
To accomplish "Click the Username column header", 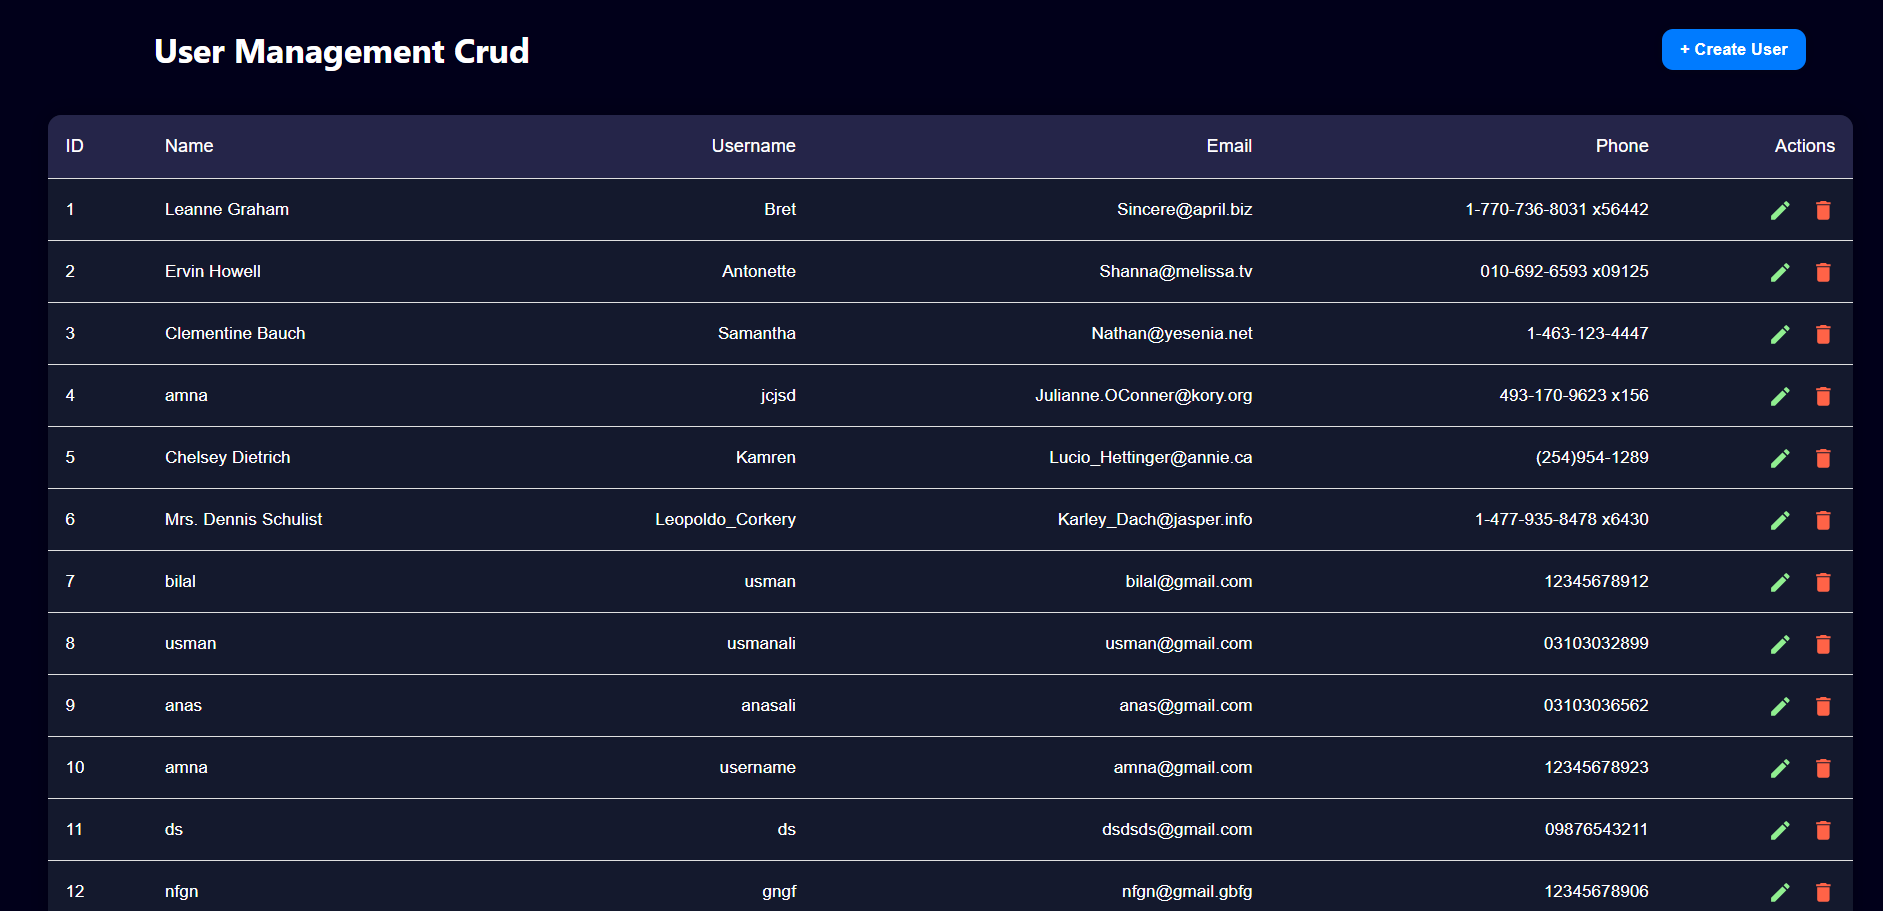I will pyautogui.click(x=753, y=146).
